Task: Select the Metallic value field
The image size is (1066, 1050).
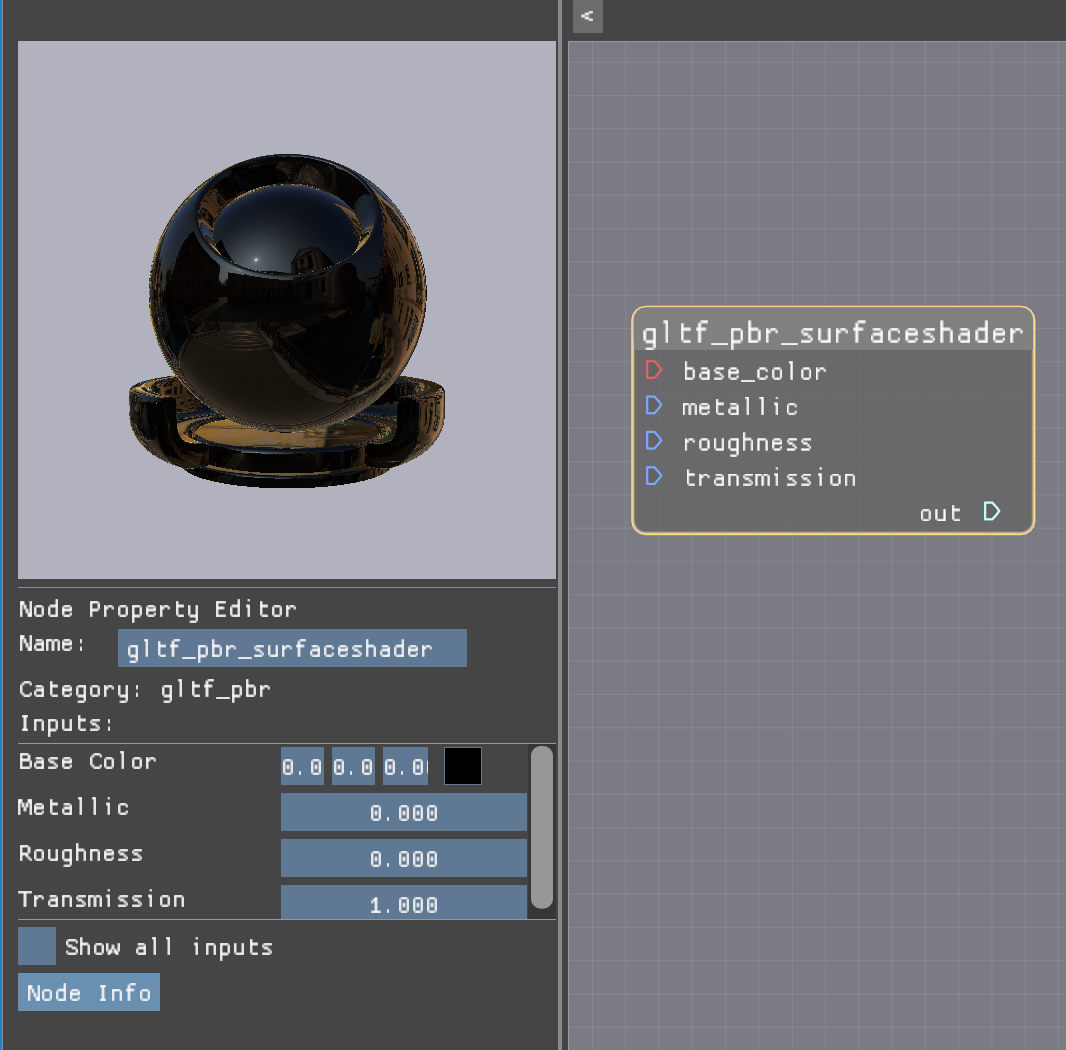Action: pyautogui.click(x=403, y=812)
